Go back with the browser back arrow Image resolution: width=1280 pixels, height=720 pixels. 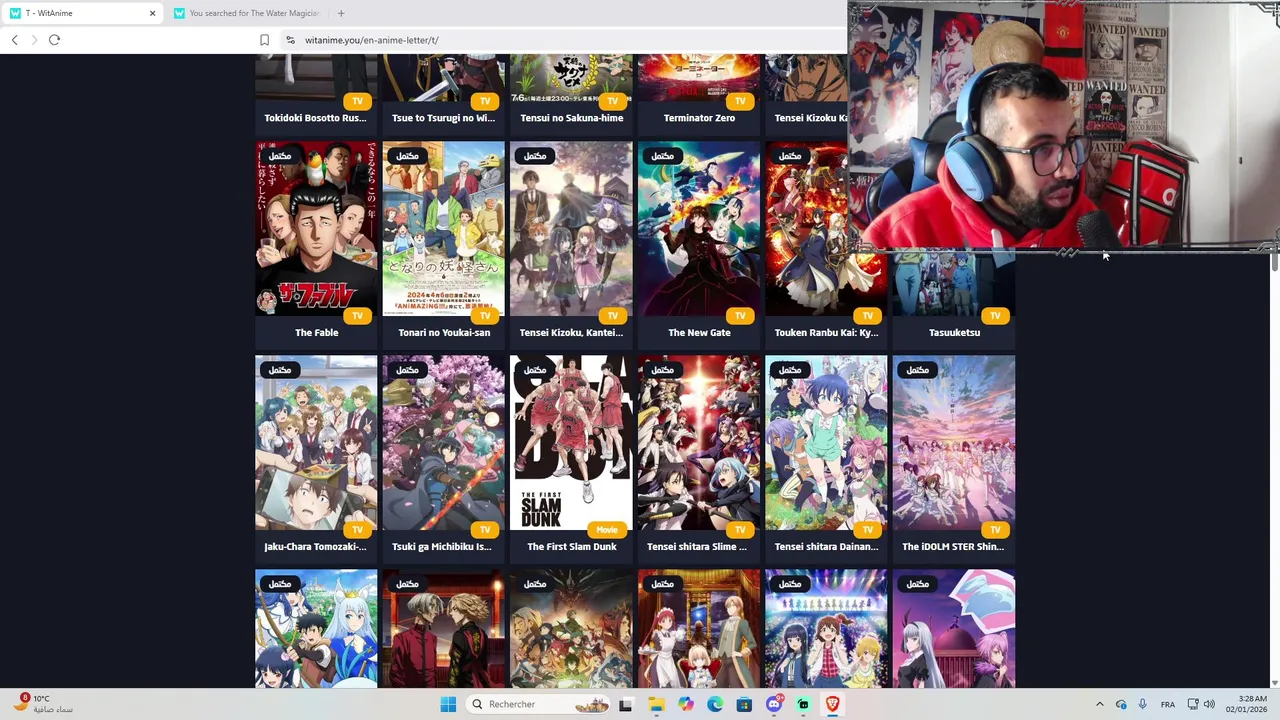pyautogui.click(x=15, y=40)
